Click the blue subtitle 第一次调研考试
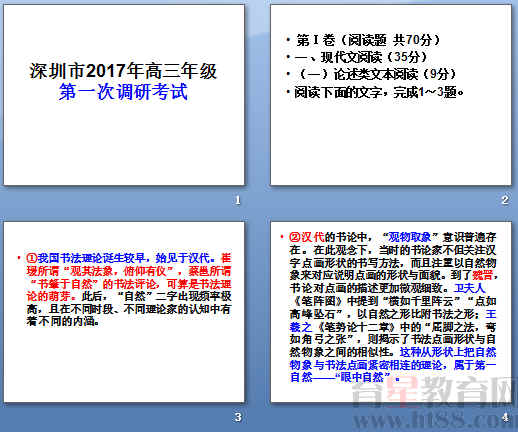Screen dimensions: 518x432 [x=123, y=92]
